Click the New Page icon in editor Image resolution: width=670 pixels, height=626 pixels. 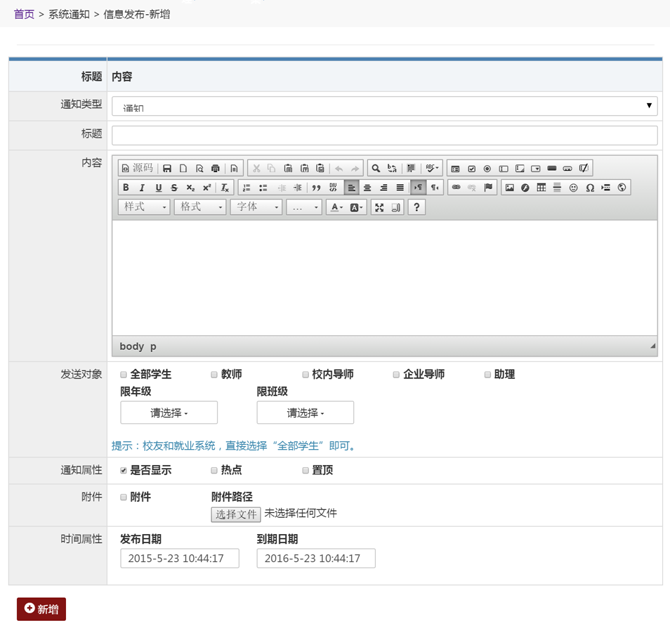pos(183,168)
